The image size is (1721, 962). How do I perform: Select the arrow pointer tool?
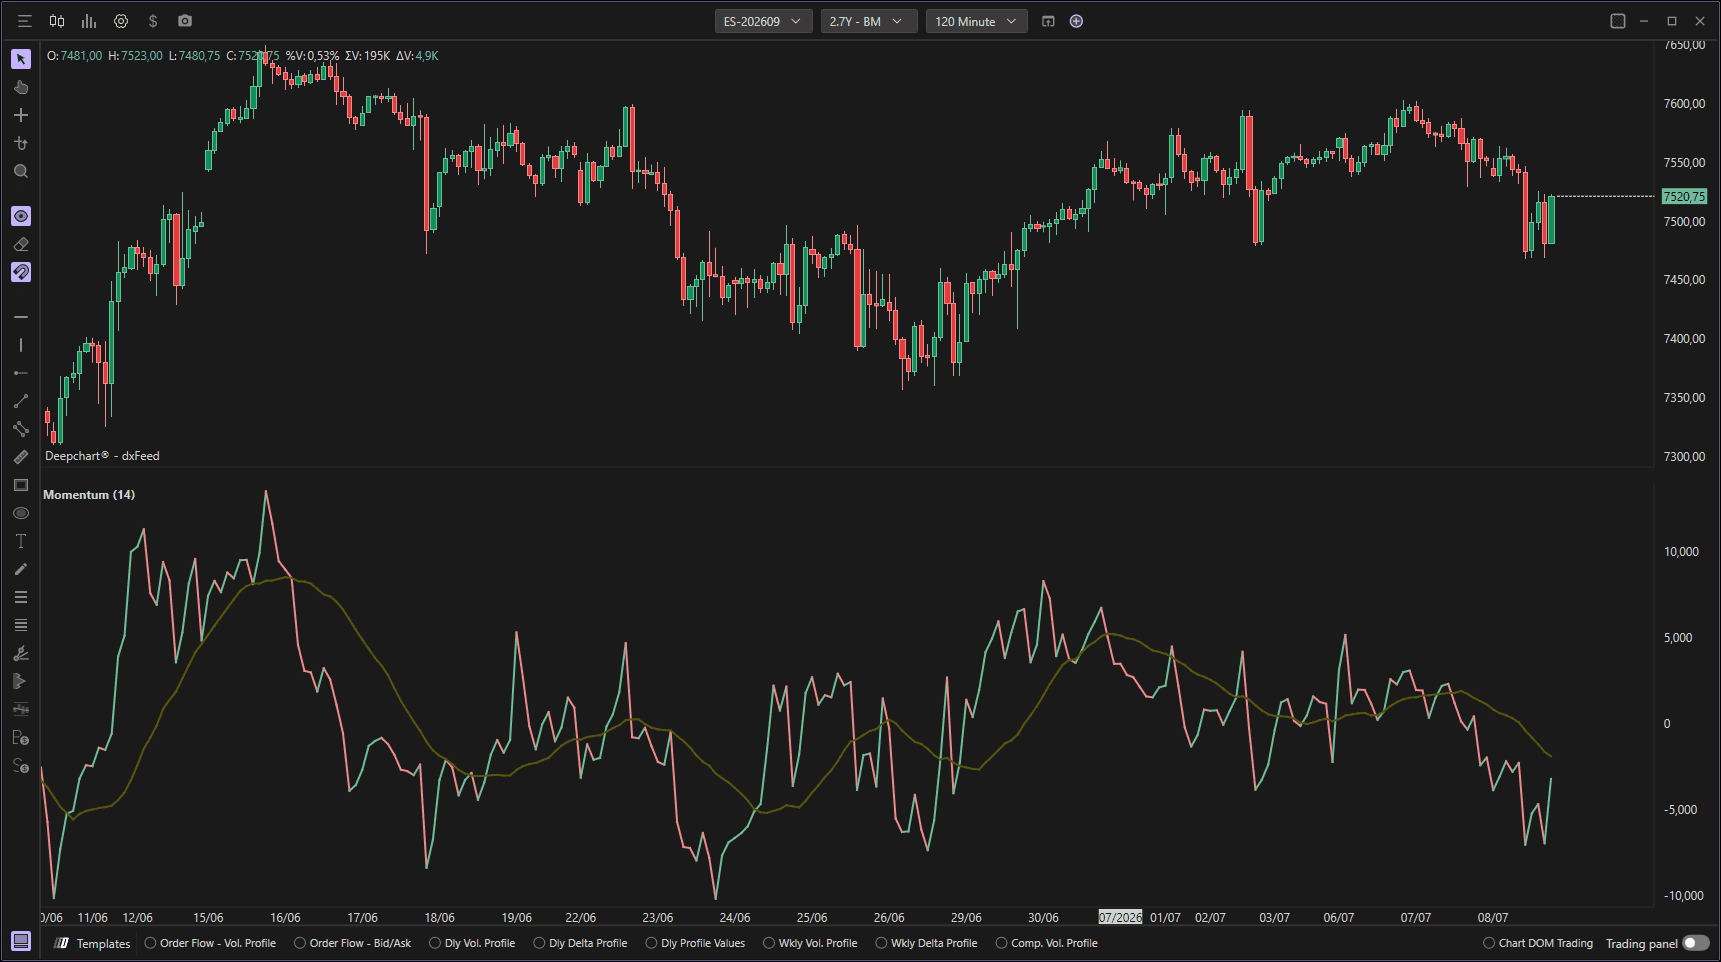[x=21, y=59]
